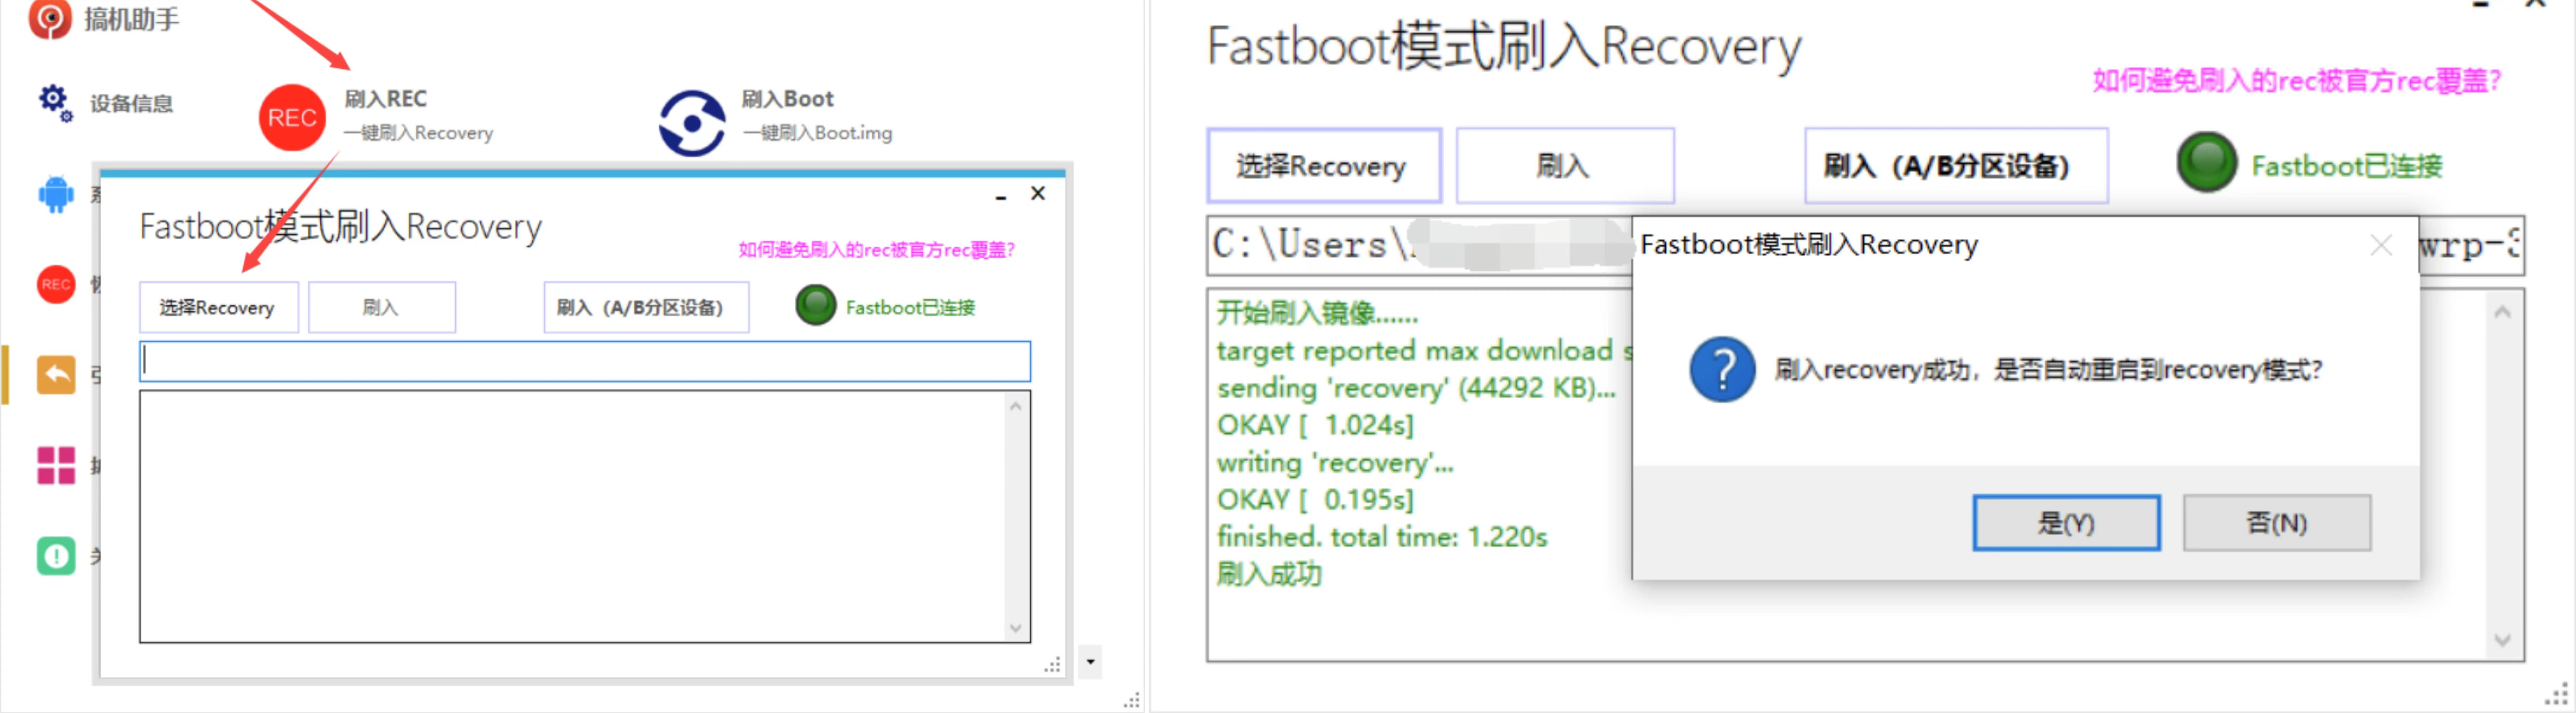Click Fastboot已连接 text in right window
Image resolution: width=2576 pixels, height=713 pixels.
[x=2347, y=166]
